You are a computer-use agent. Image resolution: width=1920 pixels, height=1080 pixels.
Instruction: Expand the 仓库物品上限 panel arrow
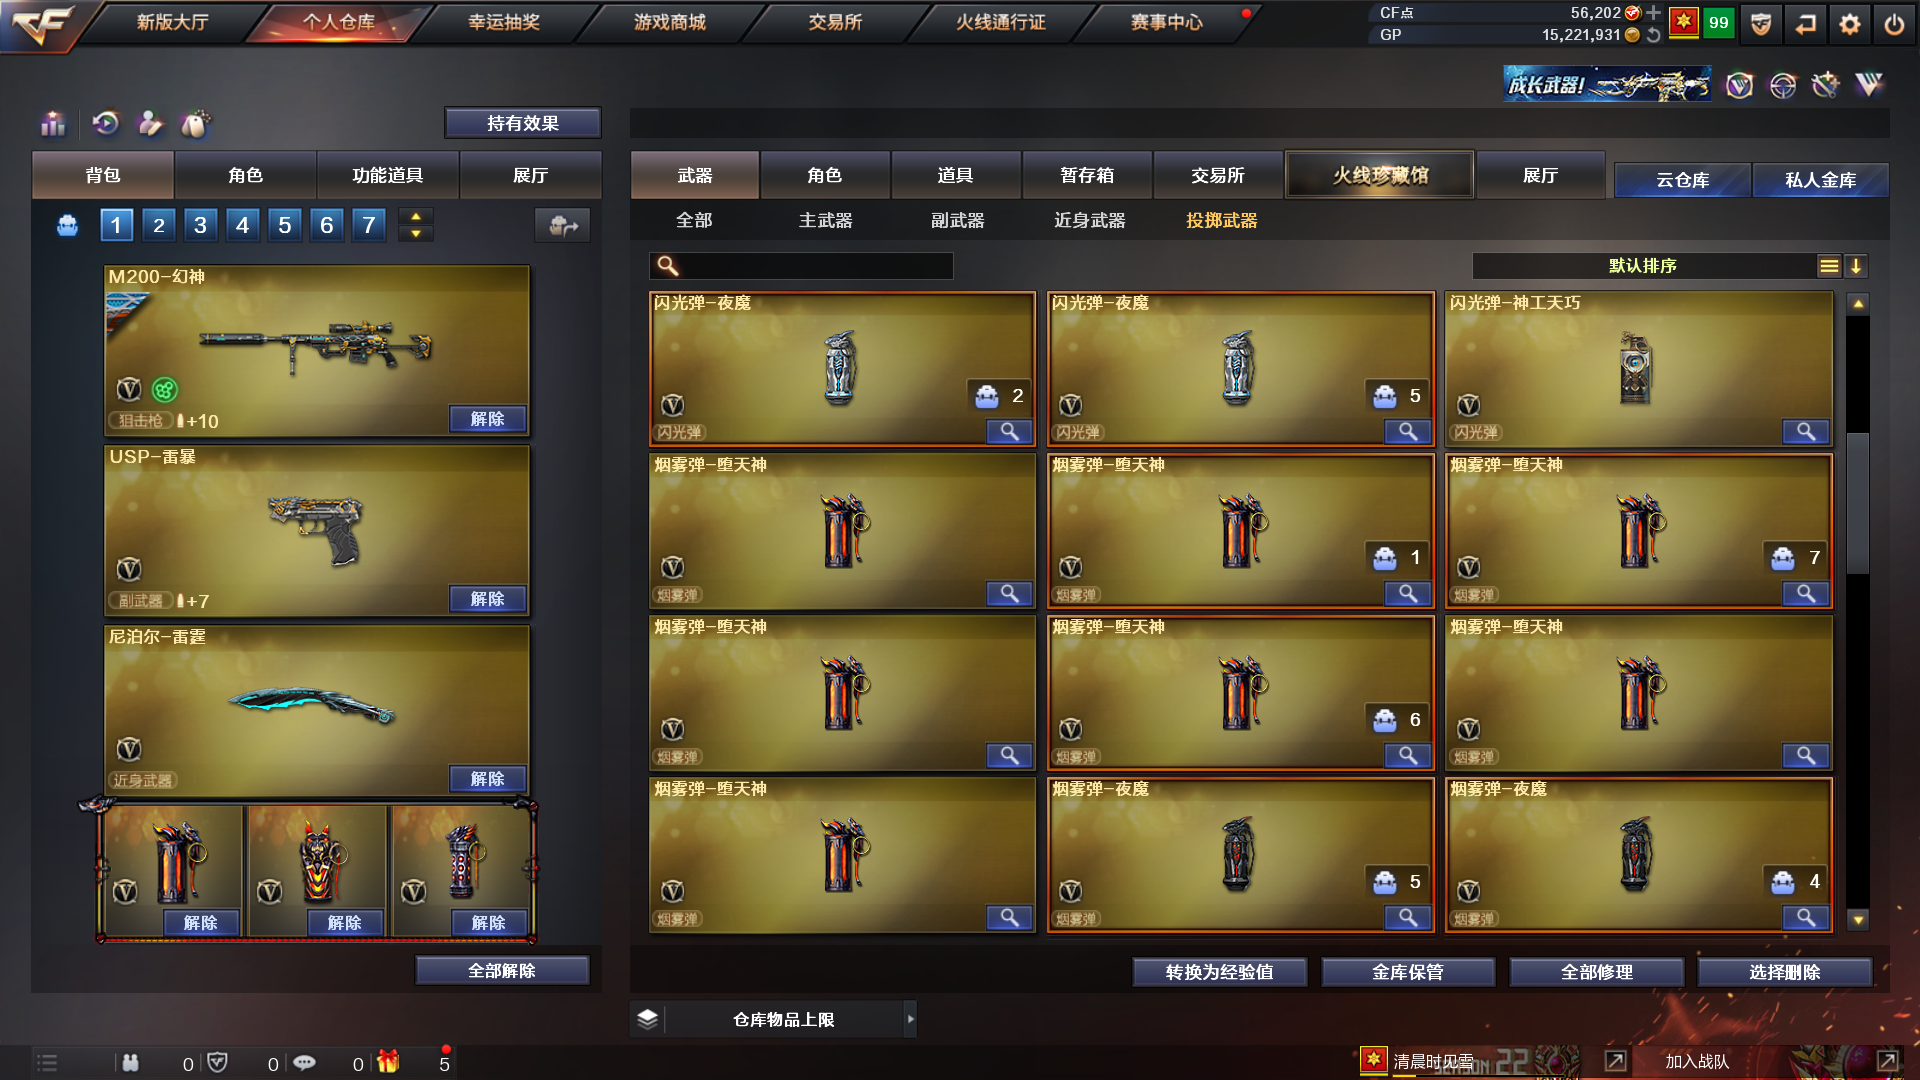[x=910, y=1019]
